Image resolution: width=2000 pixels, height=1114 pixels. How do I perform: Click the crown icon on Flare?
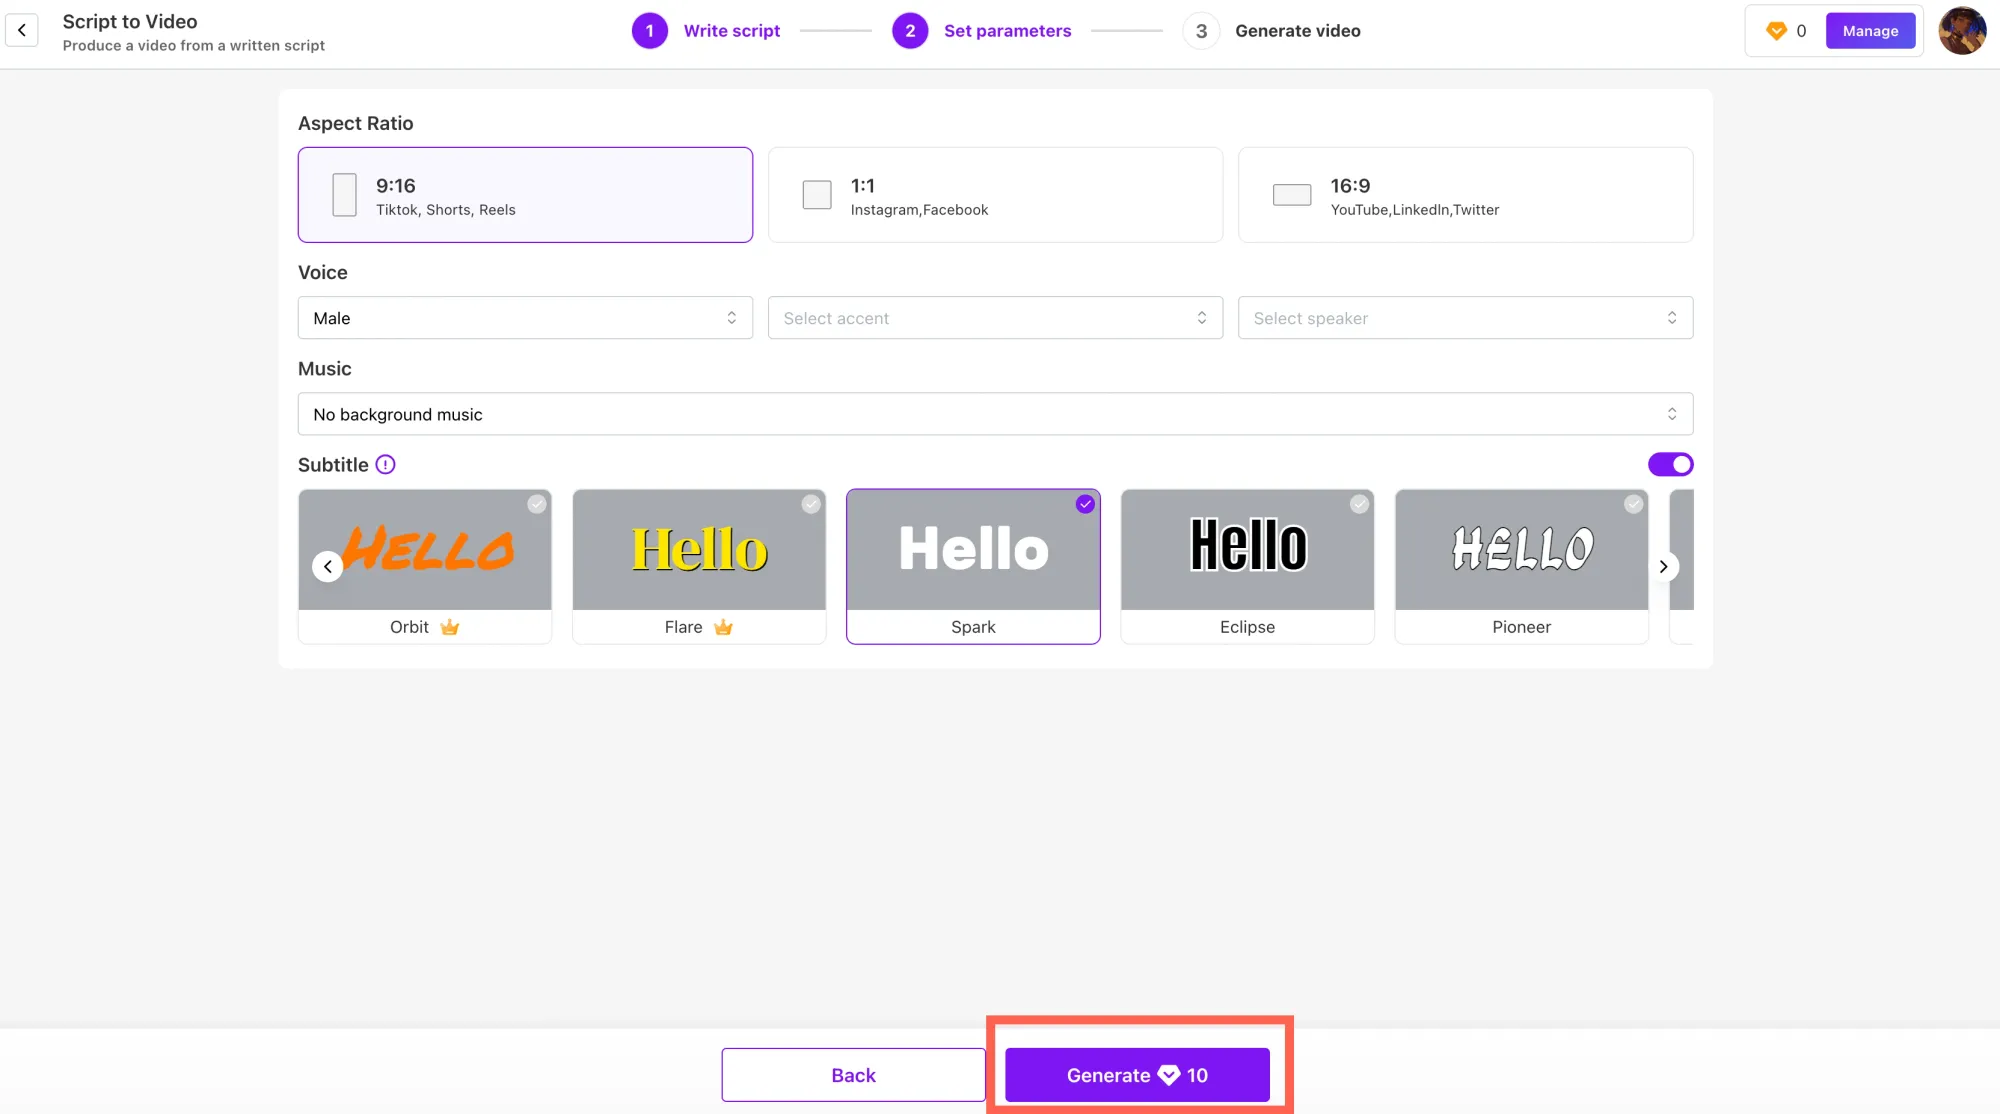(724, 627)
